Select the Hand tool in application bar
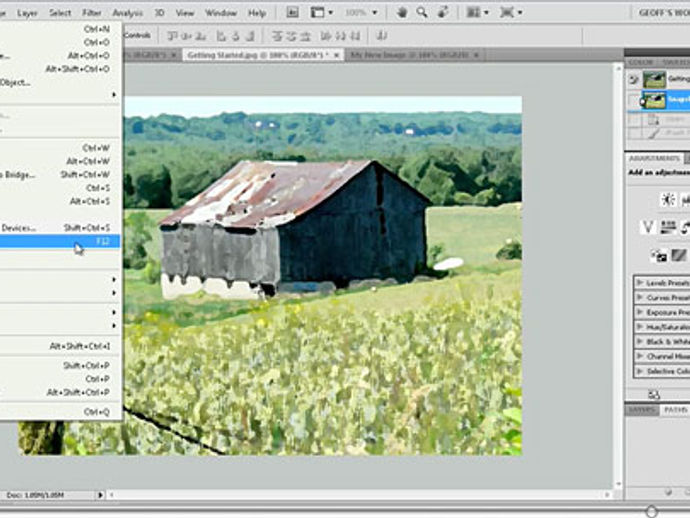 [x=402, y=13]
